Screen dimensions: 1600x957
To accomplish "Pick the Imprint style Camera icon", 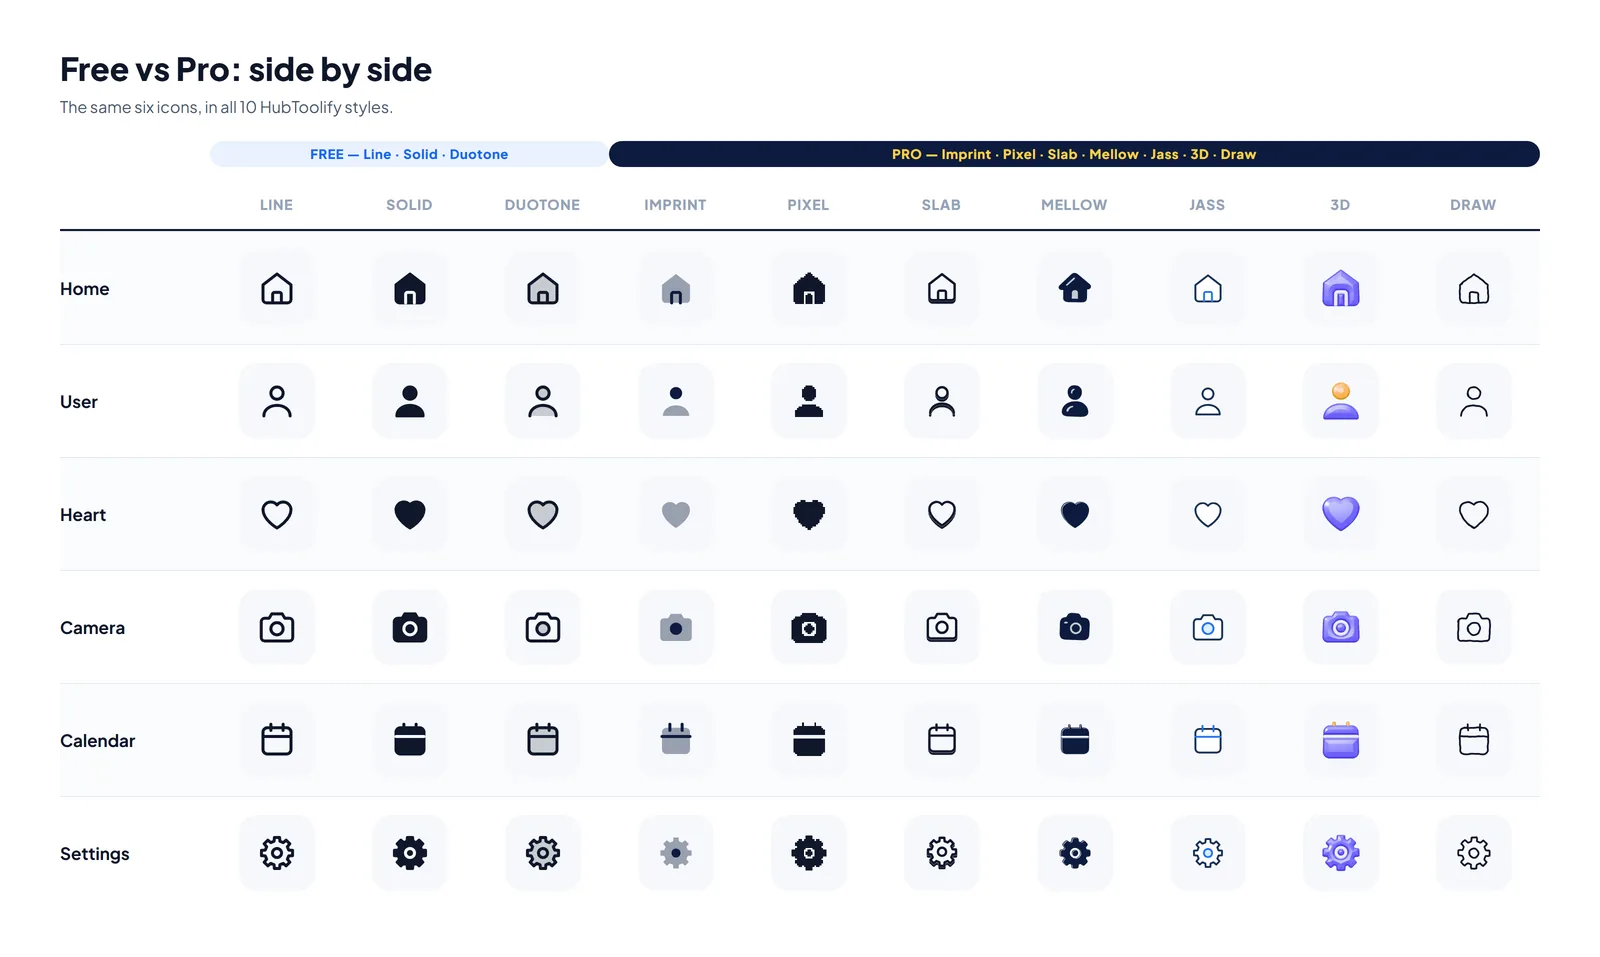I will point(676,627).
